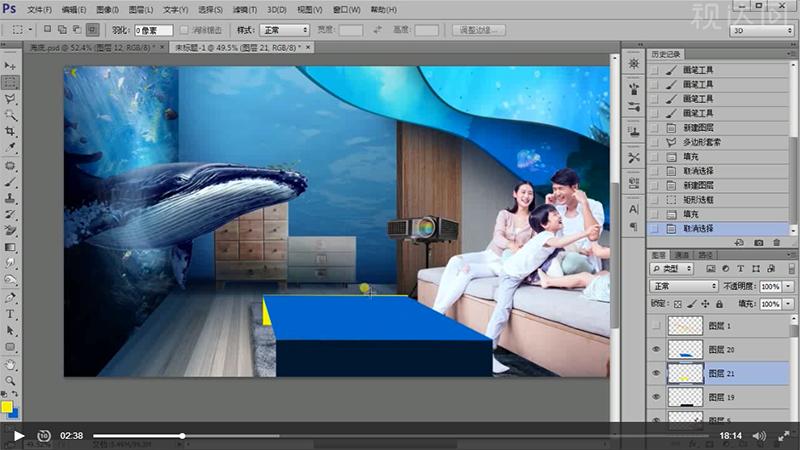Click the foreground yellow color swatch
This screenshot has height=450, width=800.
[x=7, y=407]
